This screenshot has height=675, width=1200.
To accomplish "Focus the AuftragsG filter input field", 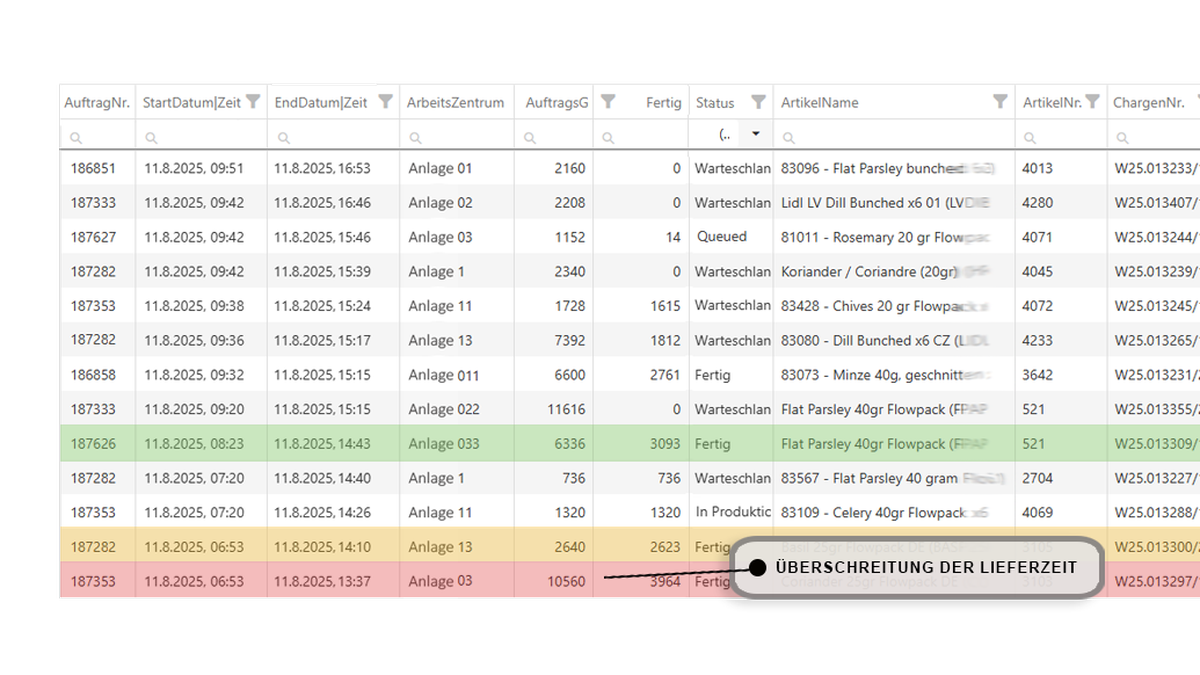I will pos(554,136).
